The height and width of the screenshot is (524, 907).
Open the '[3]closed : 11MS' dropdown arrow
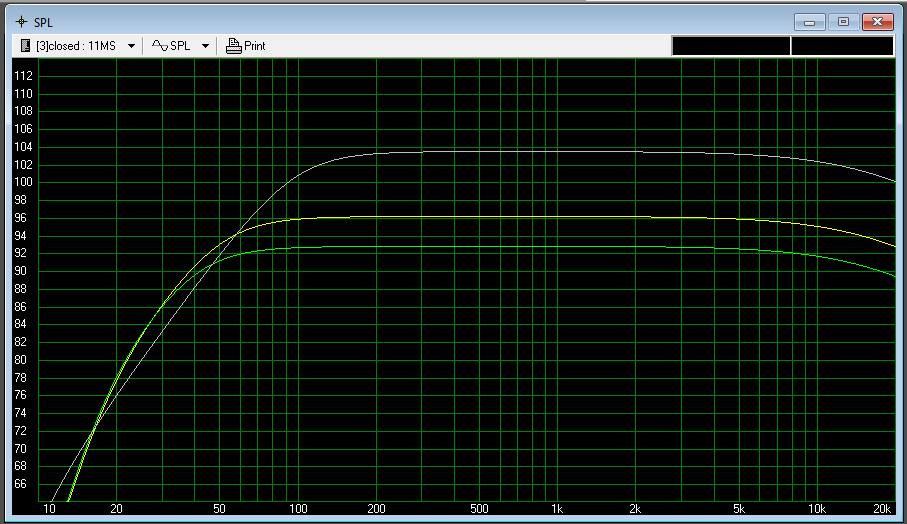pyautogui.click(x=131, y=46)
